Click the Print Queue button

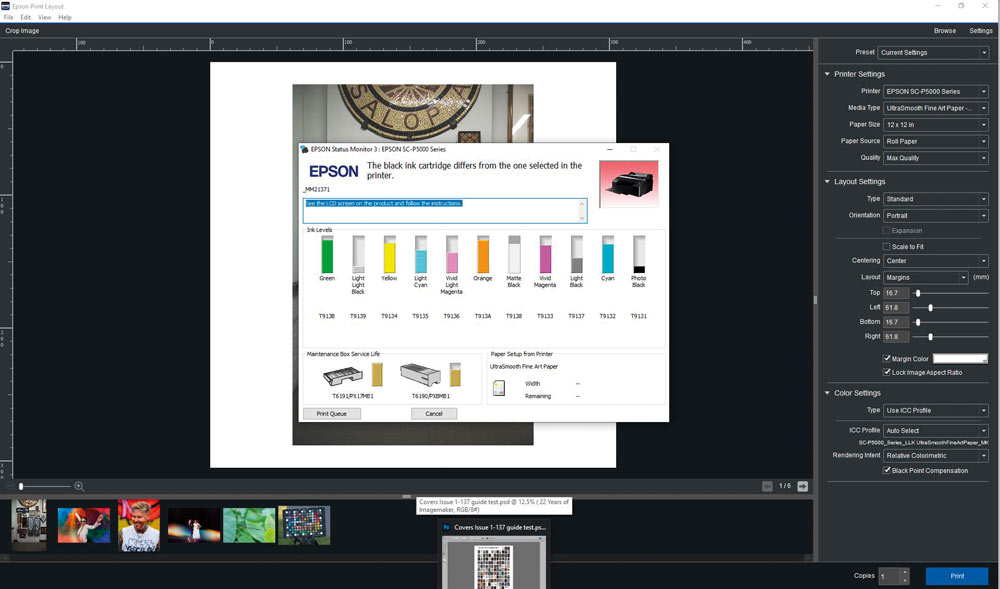click(332, 414)
